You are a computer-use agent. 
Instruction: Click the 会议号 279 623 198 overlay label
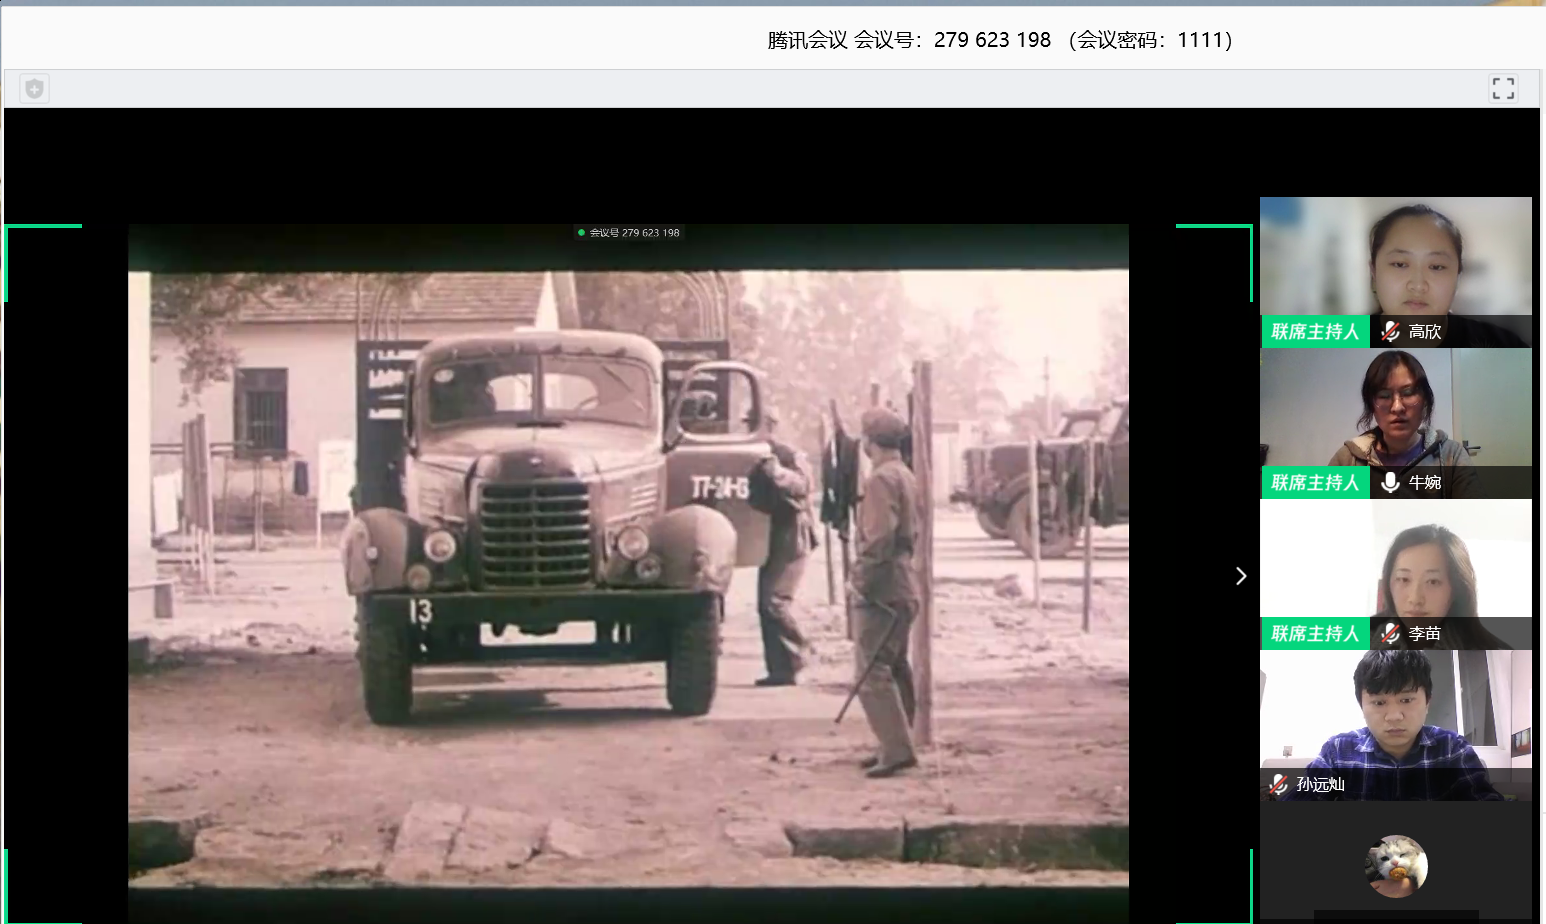point(634,233)
